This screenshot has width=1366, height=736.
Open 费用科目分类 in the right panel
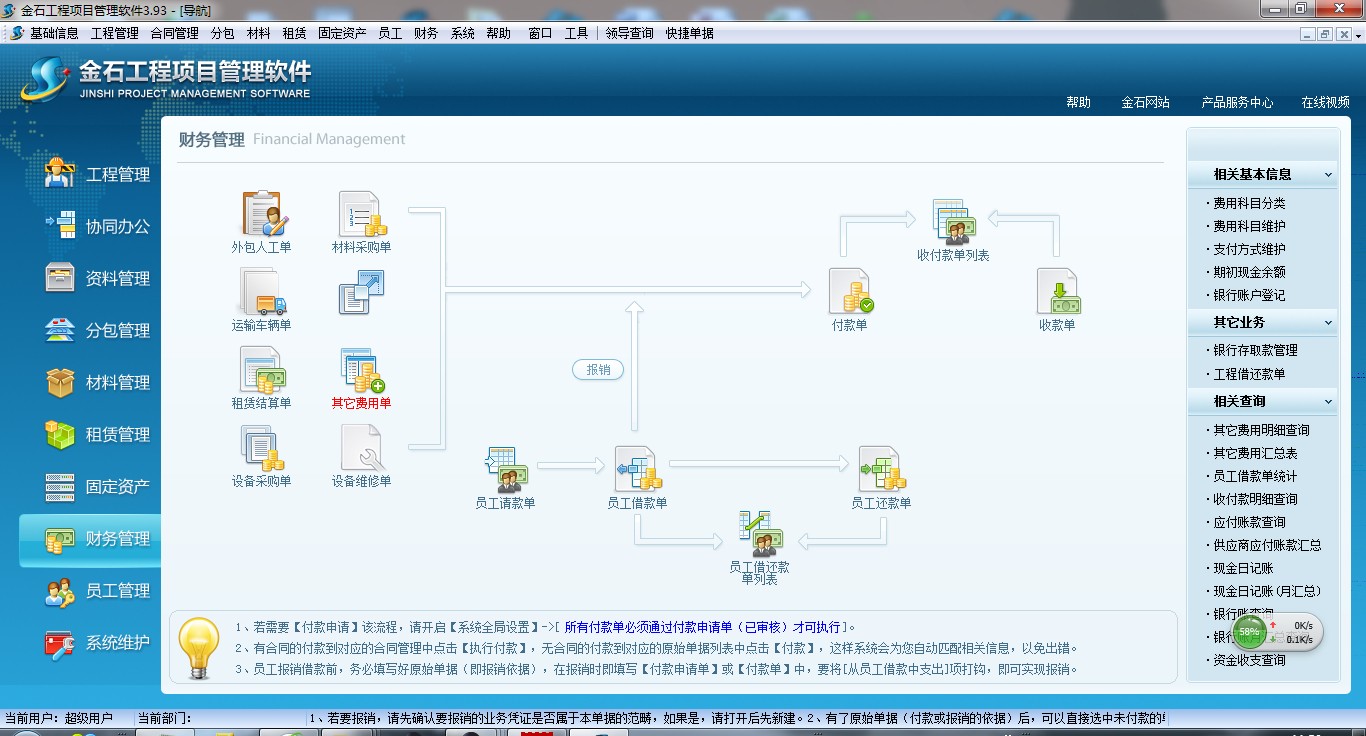point(1250,203)
